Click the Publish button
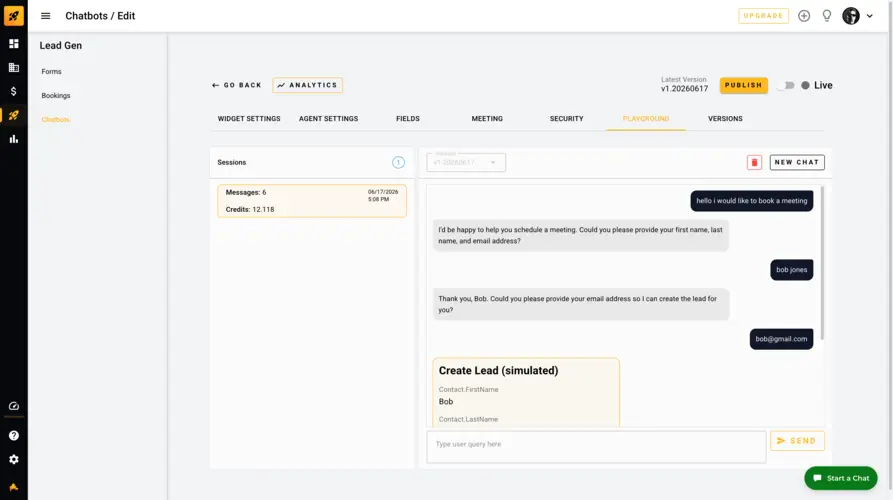The height and width of the screenshot is (500, 893). pos(743,85)
